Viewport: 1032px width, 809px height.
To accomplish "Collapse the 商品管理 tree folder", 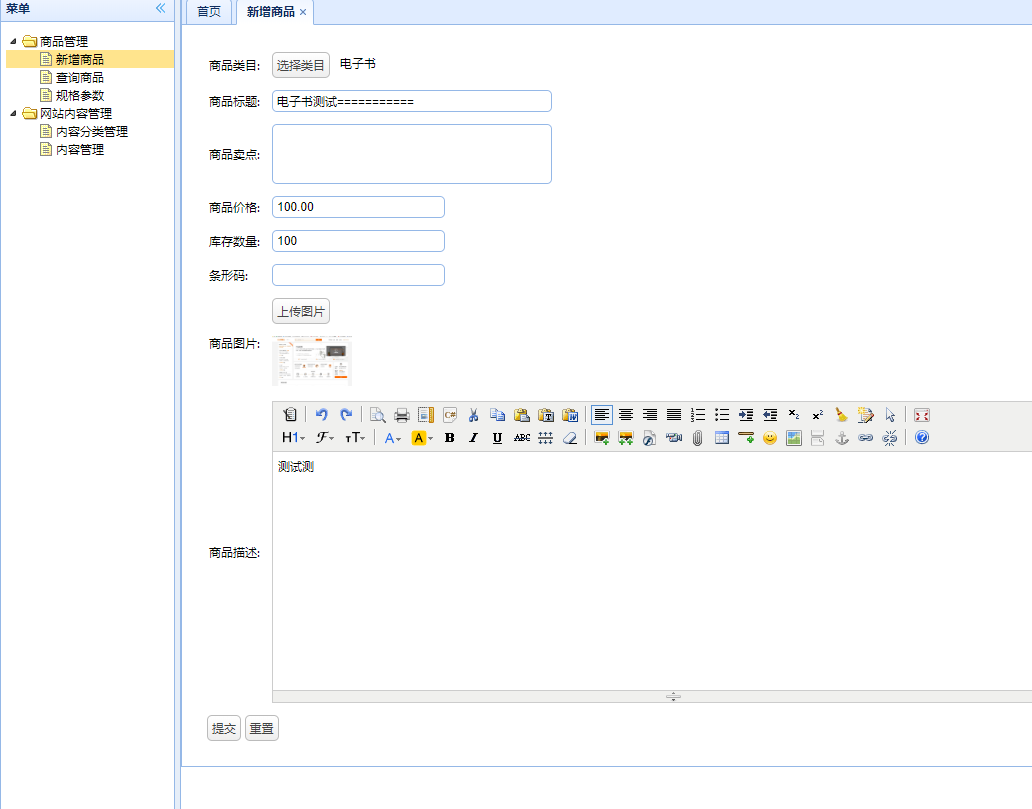I will pos(13,41).
